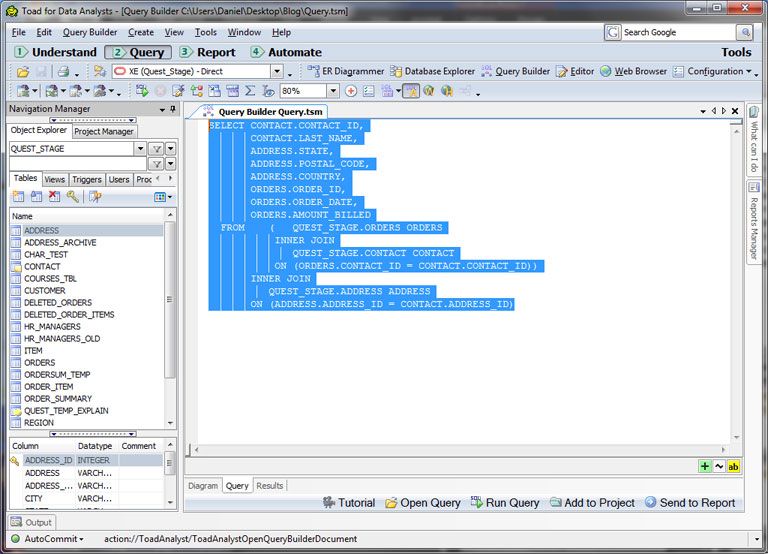The image size is (768, 554).
Task: Click the icon after the key in Object Explorer
Action: [95, 197]
